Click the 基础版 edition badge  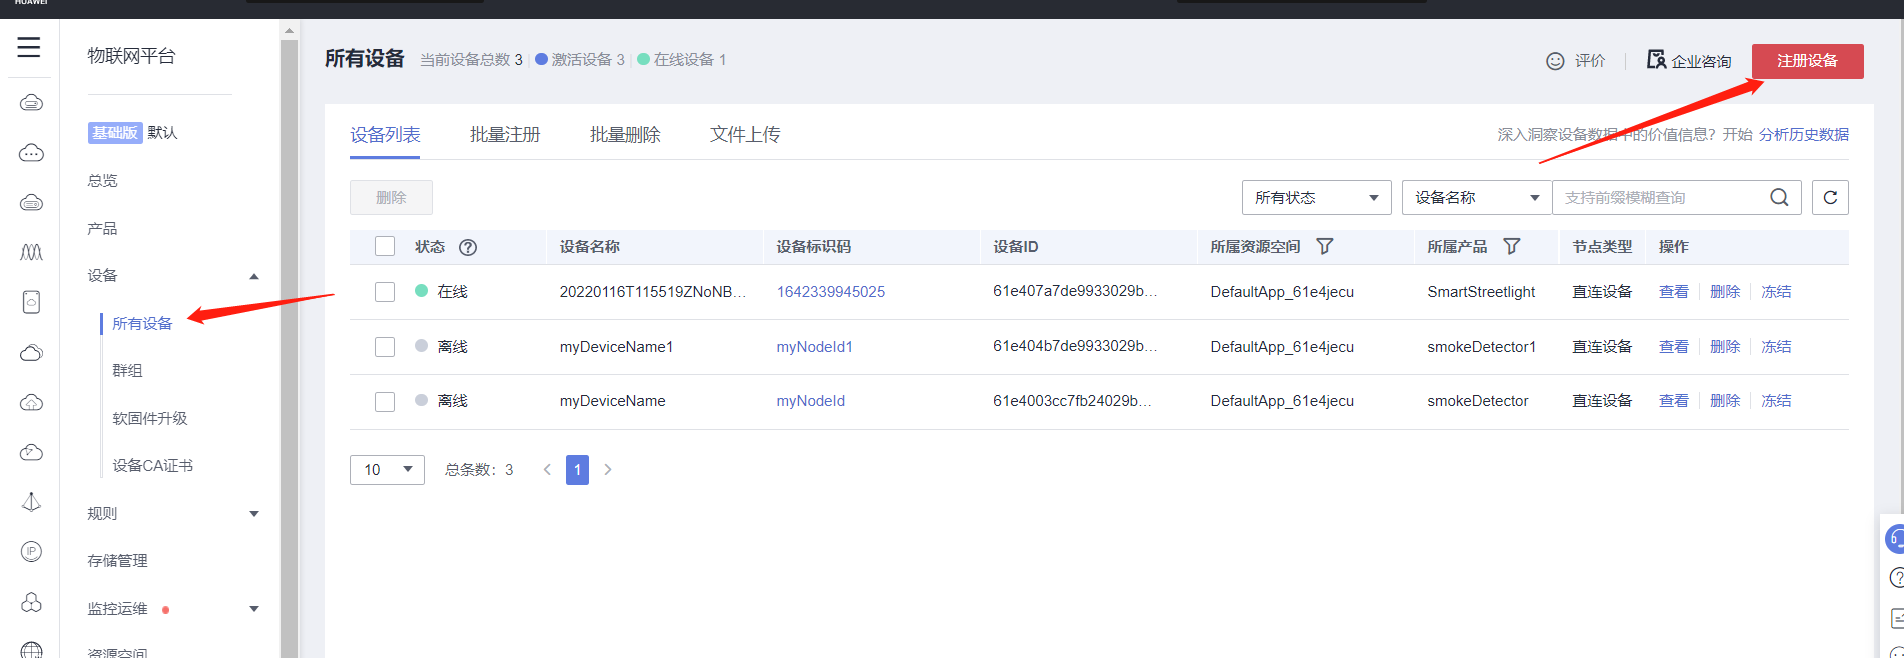[115, 133]
